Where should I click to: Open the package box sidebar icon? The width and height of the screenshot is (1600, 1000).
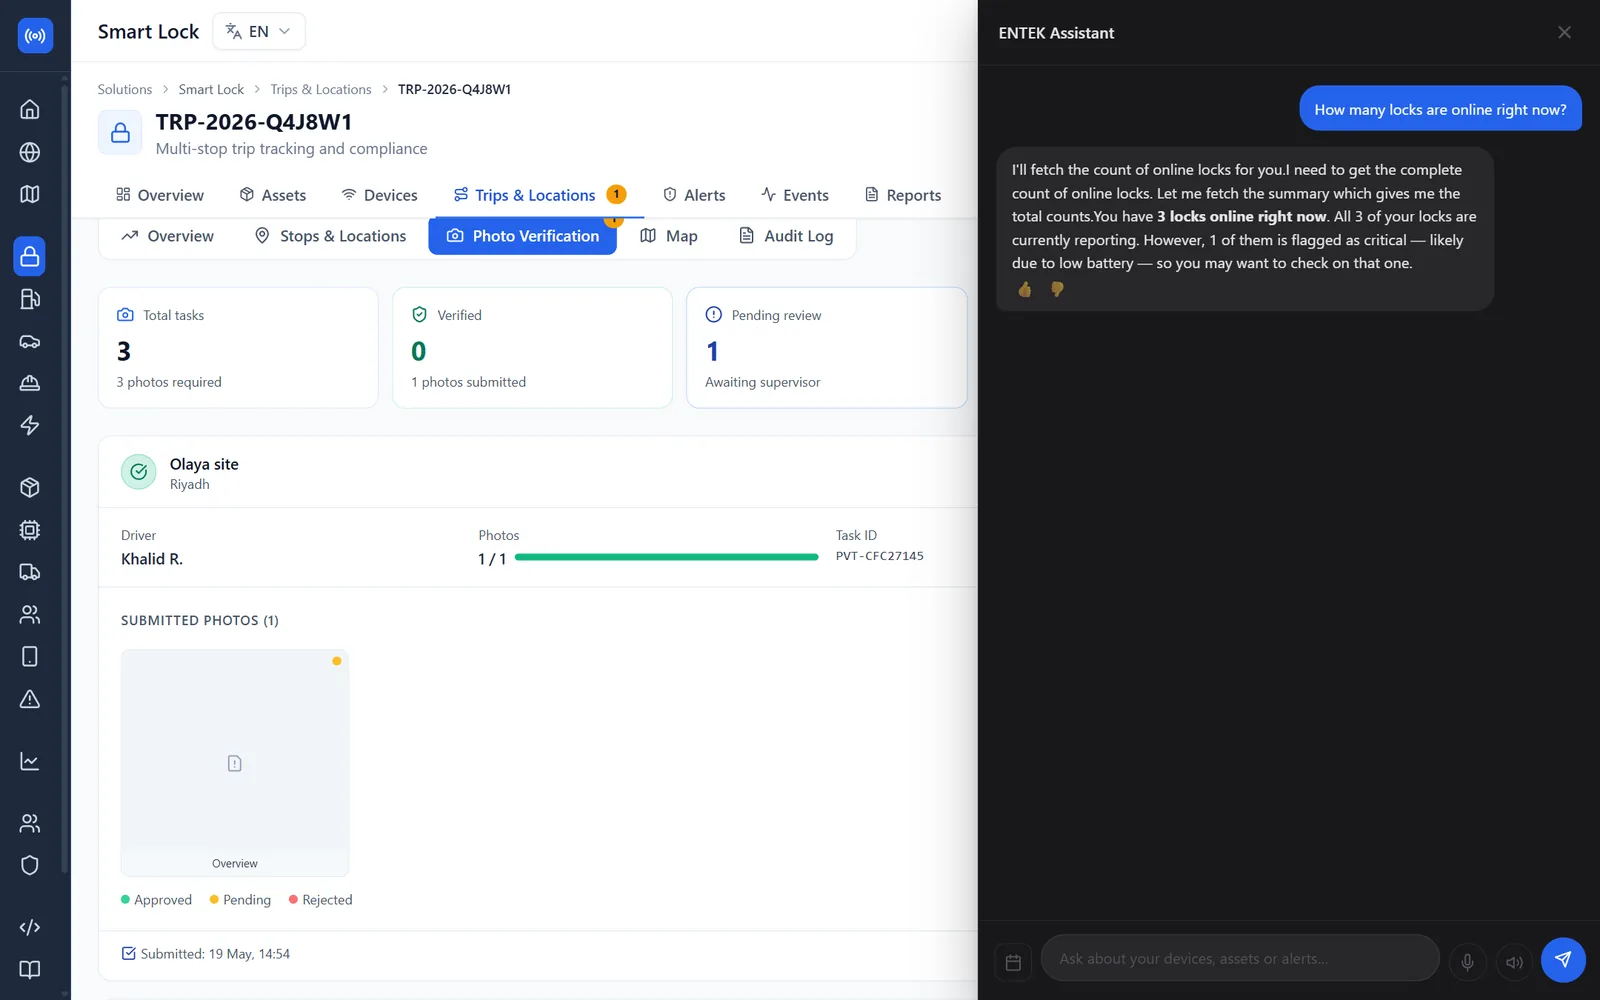coord(30,488)
